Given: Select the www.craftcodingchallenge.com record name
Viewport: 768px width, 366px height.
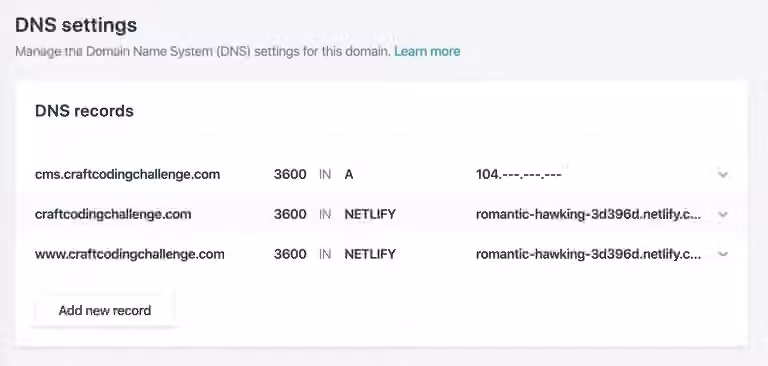Looking at the screenshot, I should point(130,254).
